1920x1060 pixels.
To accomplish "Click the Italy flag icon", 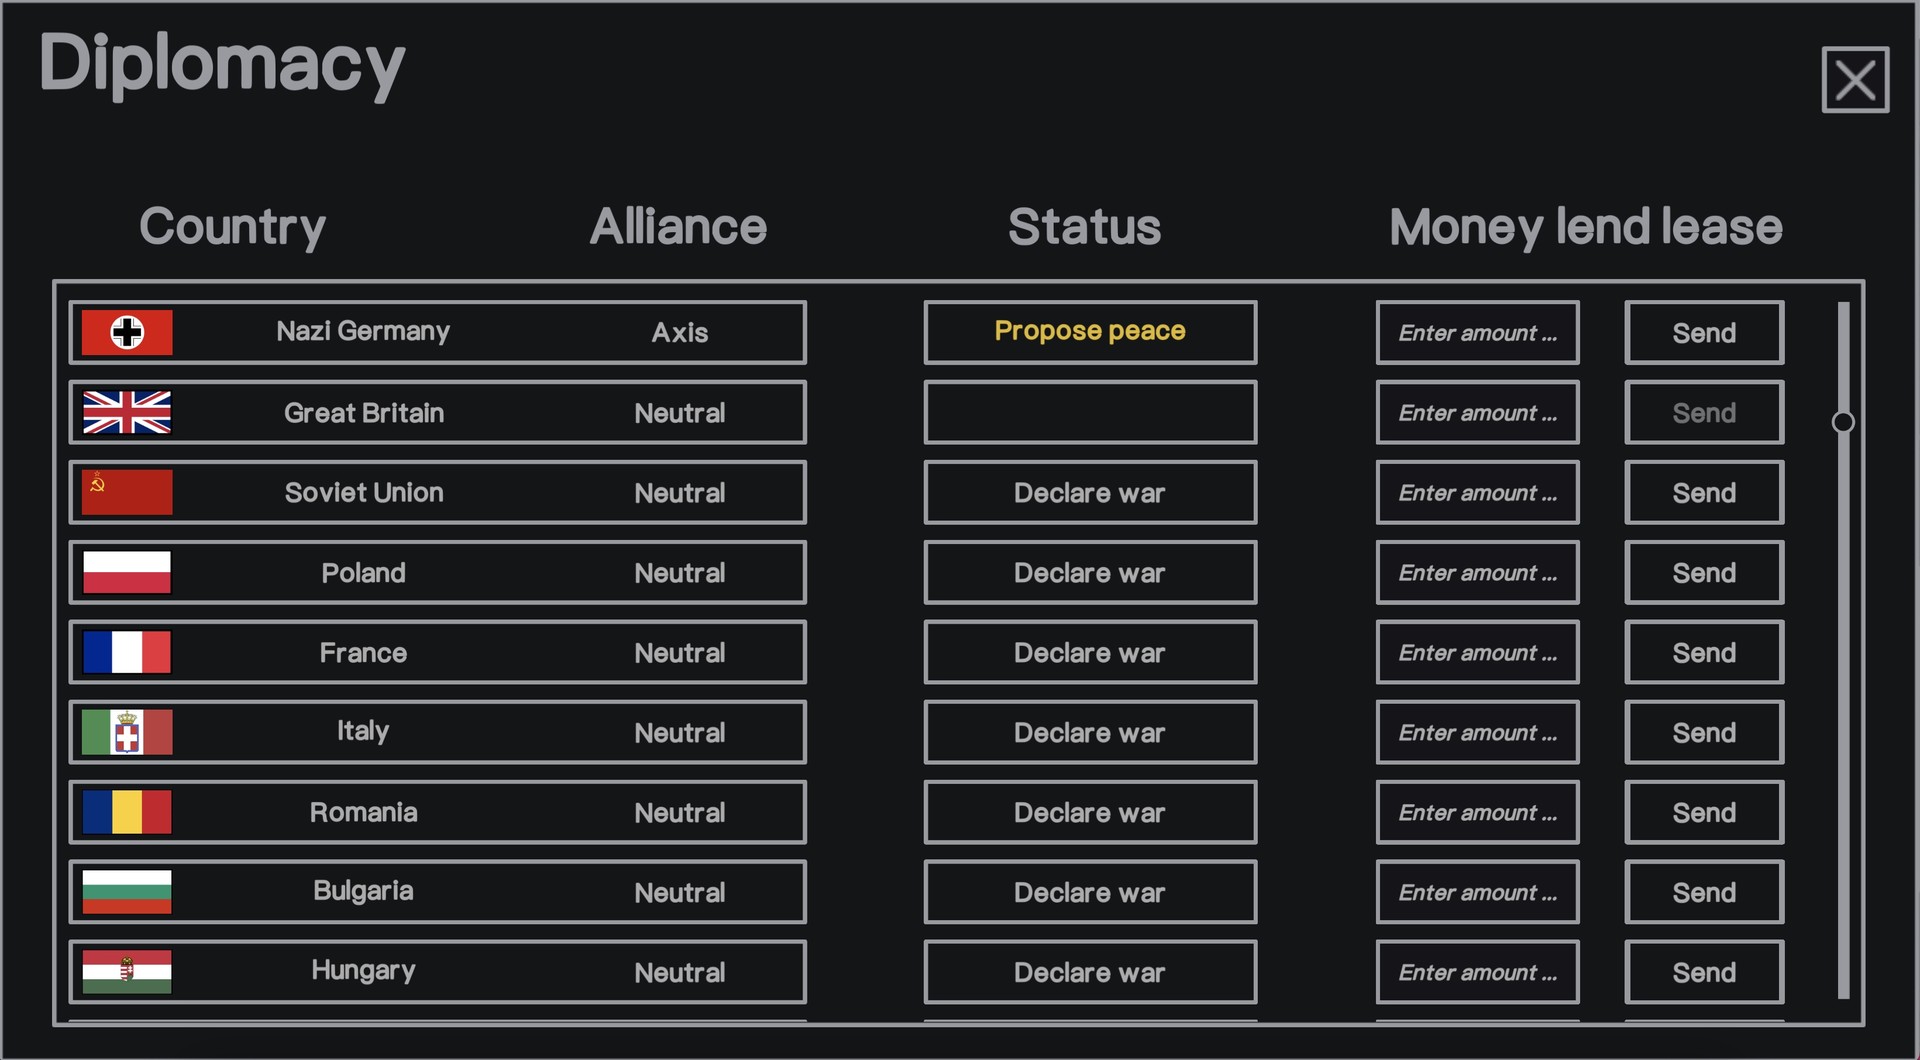I will tap(127, 732).
